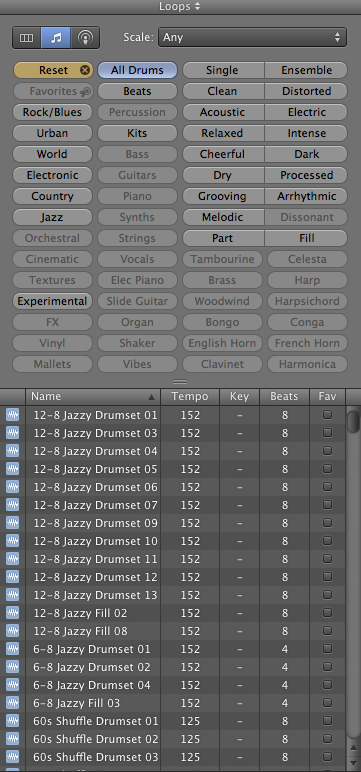Click loop icon for 12-8 Jazzy Drumset 12
This screenshot has width=361, height=772.
pos(12,577)
